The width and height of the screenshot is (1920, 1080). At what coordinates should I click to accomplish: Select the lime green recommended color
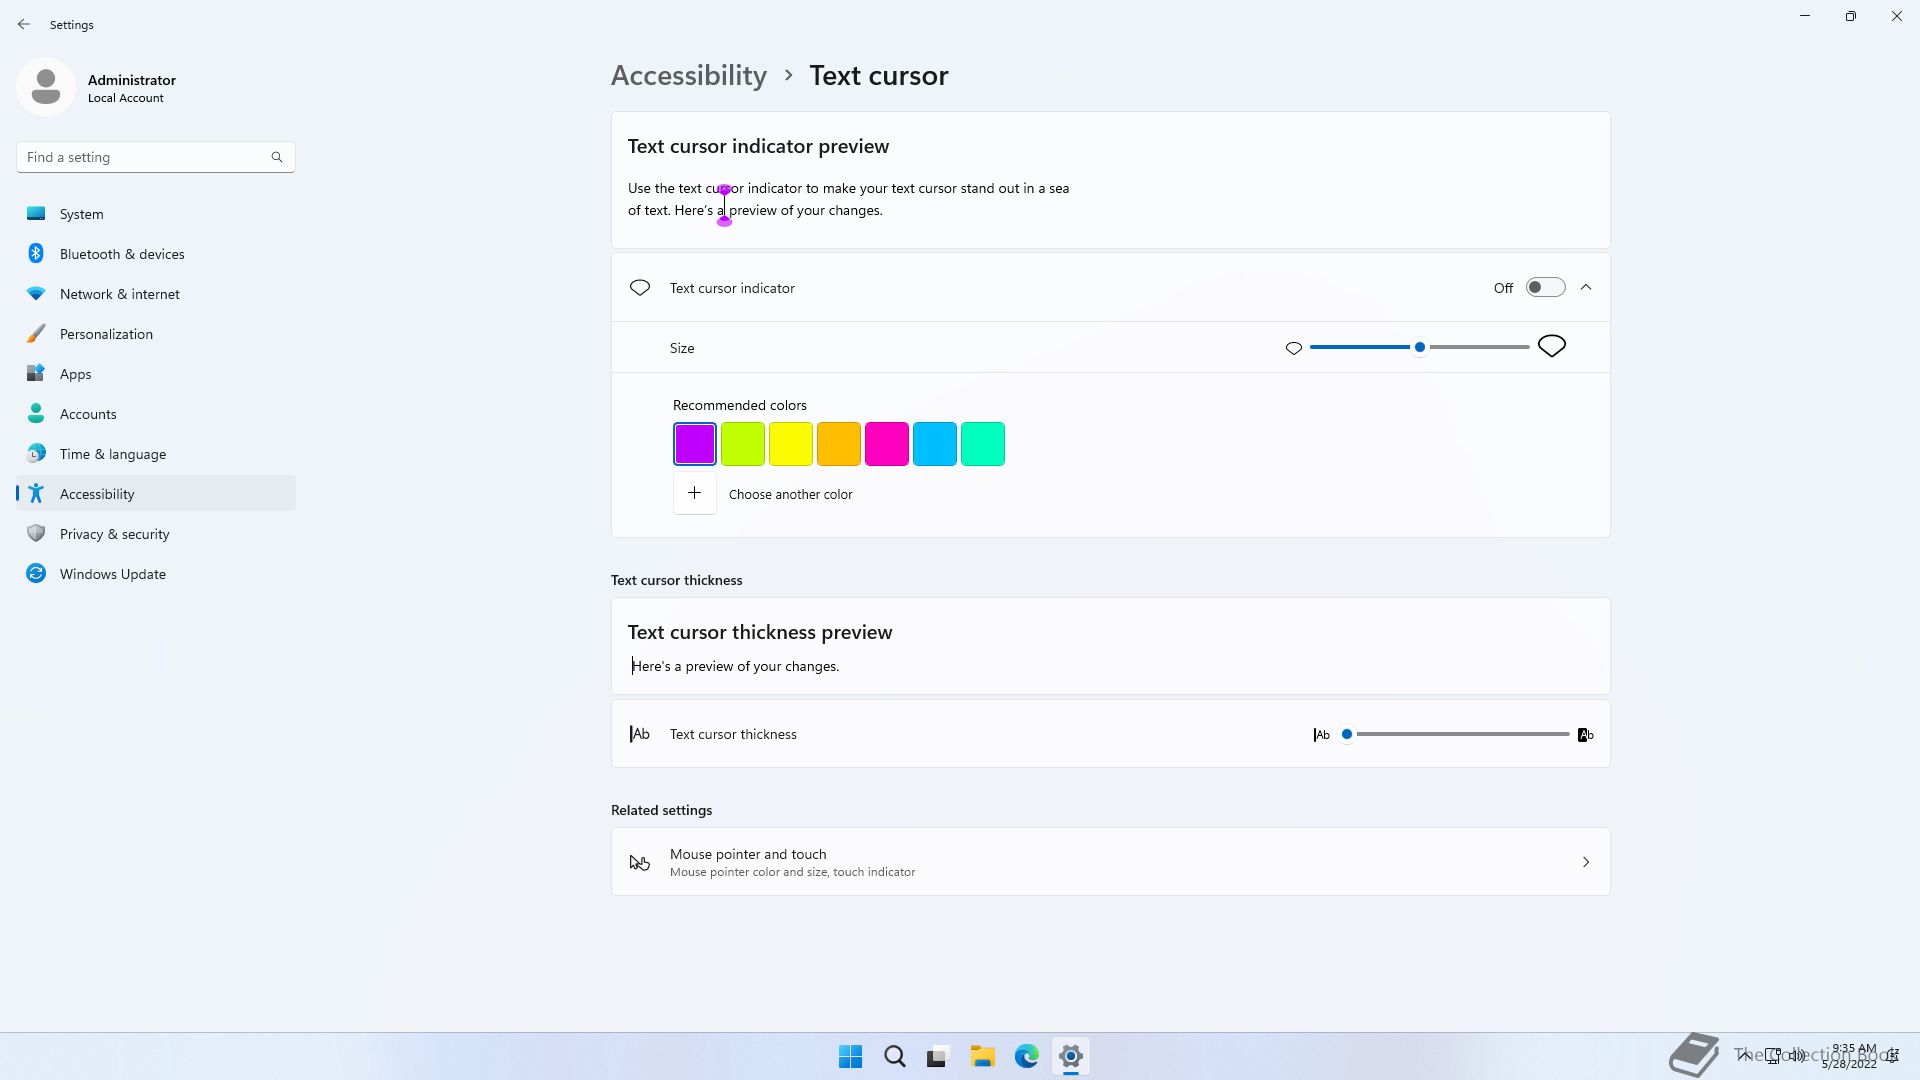click(743, 444)
